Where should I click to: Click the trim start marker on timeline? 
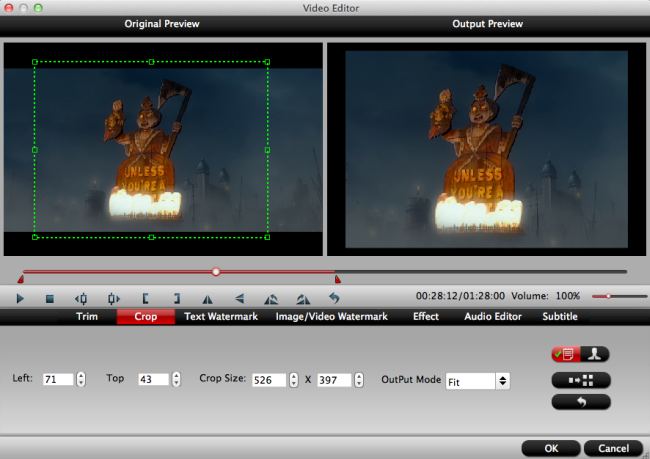point(21,279)
